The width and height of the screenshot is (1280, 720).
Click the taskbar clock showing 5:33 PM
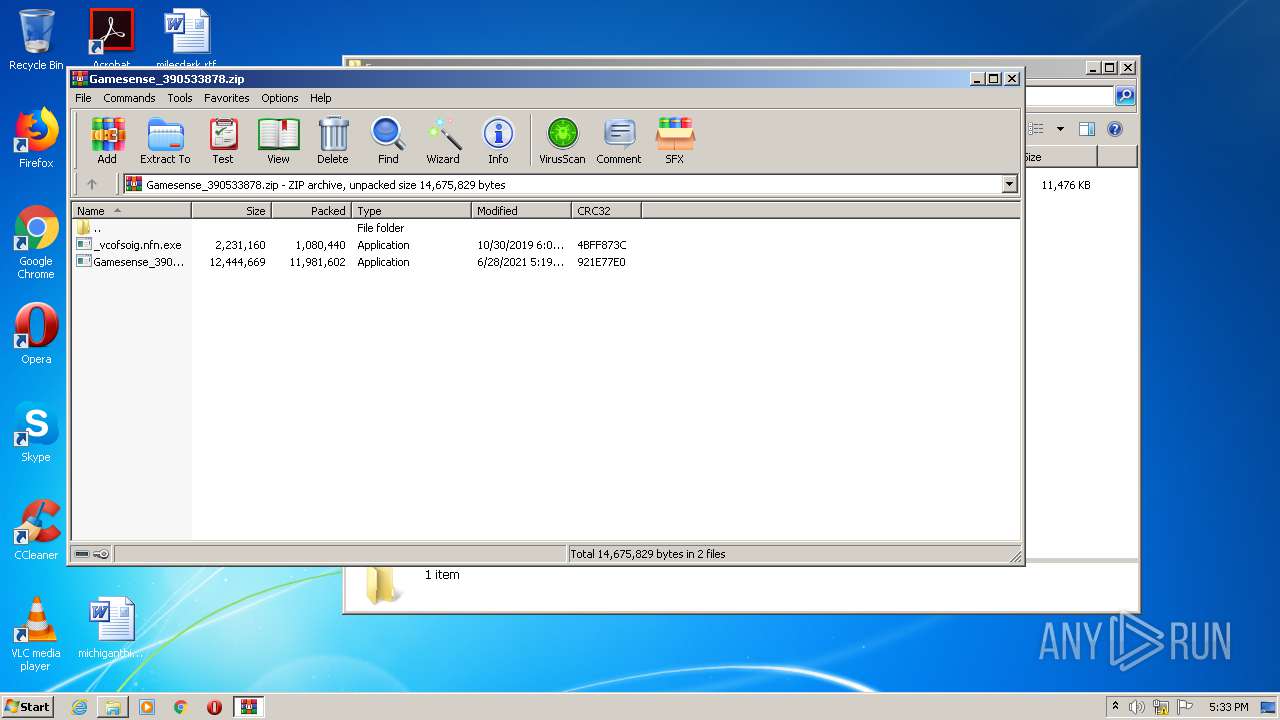tap(1228, 707)
